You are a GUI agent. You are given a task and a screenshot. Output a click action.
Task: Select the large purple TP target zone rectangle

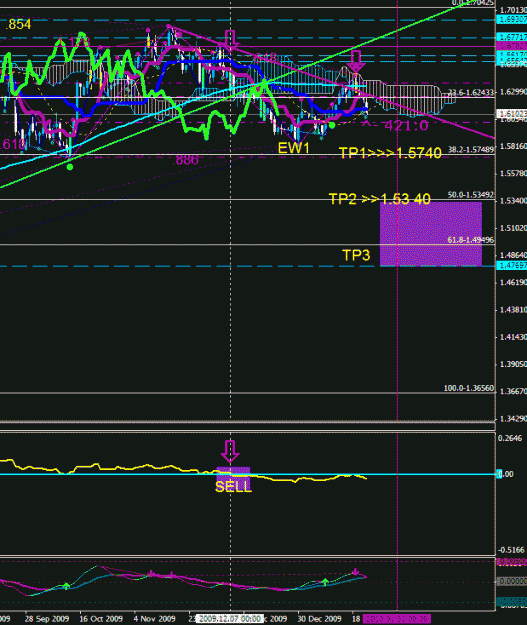[x=431, y=234]
